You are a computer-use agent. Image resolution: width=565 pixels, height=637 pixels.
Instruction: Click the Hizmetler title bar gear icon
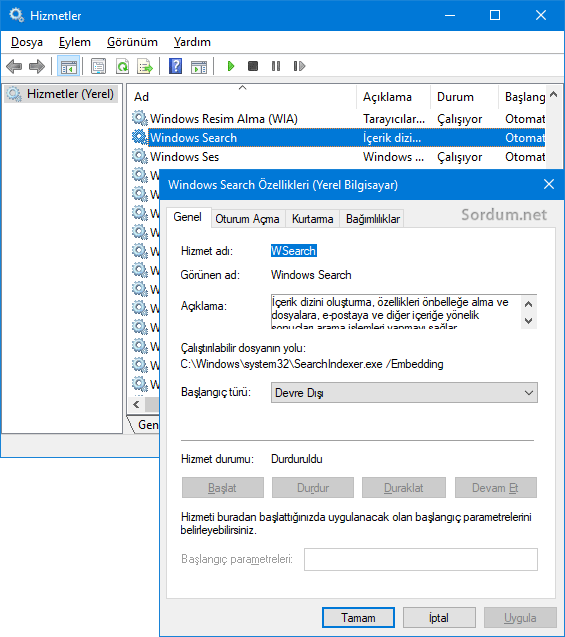coord(17,15)
